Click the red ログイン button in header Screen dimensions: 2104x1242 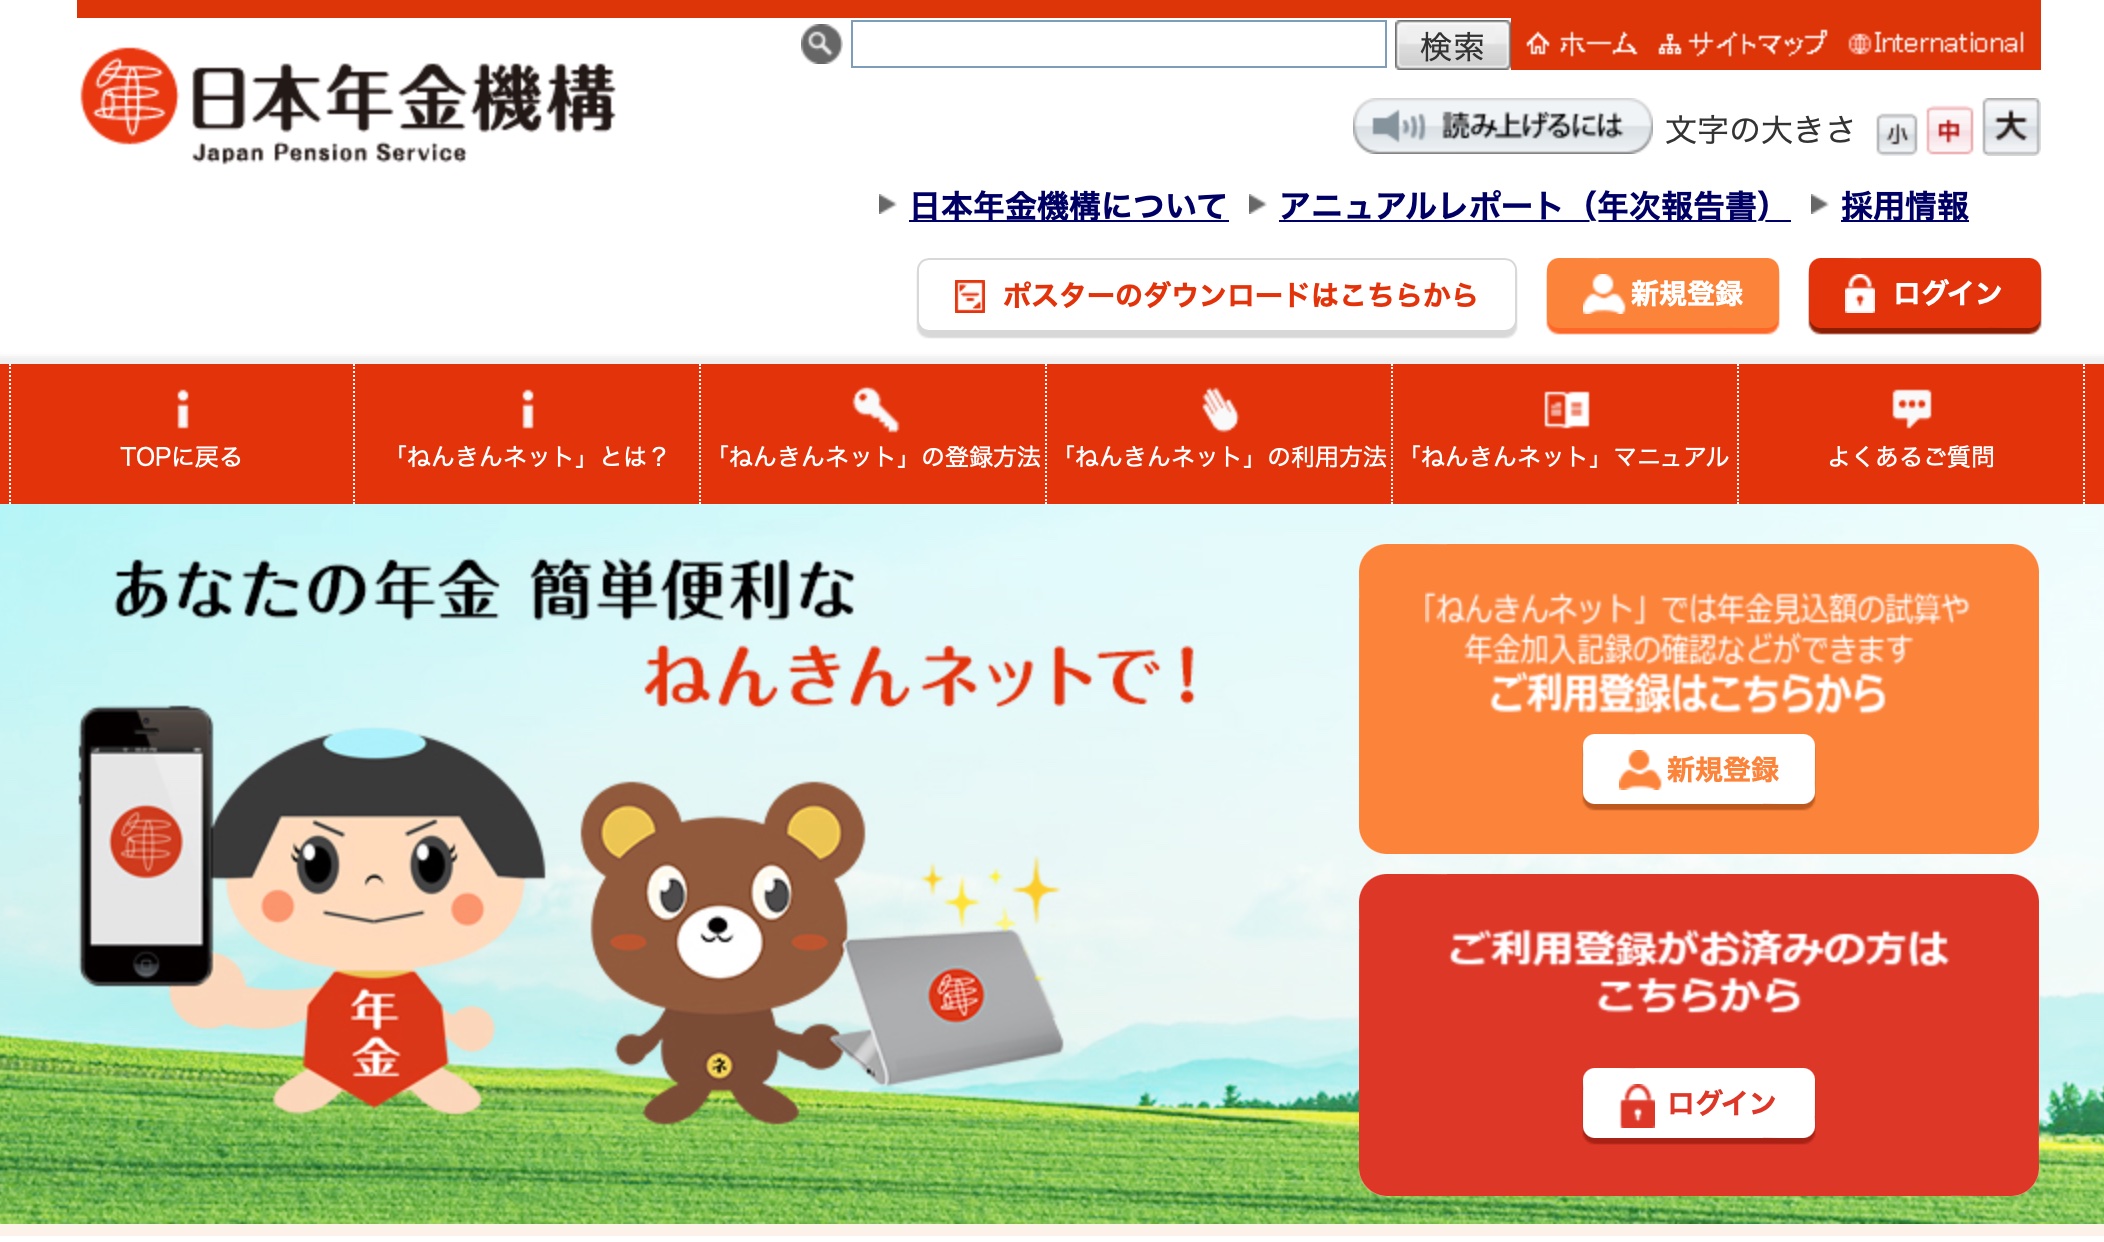point(1924,294)
